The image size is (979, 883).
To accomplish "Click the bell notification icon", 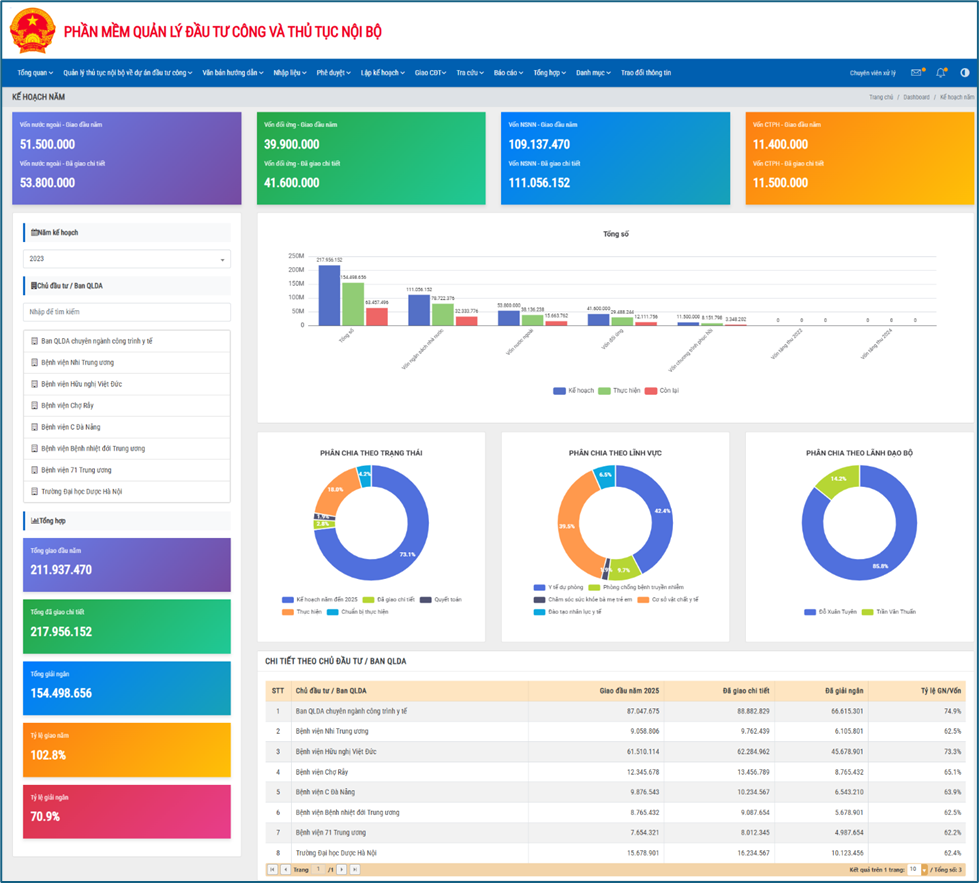I will tap(941, 73).
